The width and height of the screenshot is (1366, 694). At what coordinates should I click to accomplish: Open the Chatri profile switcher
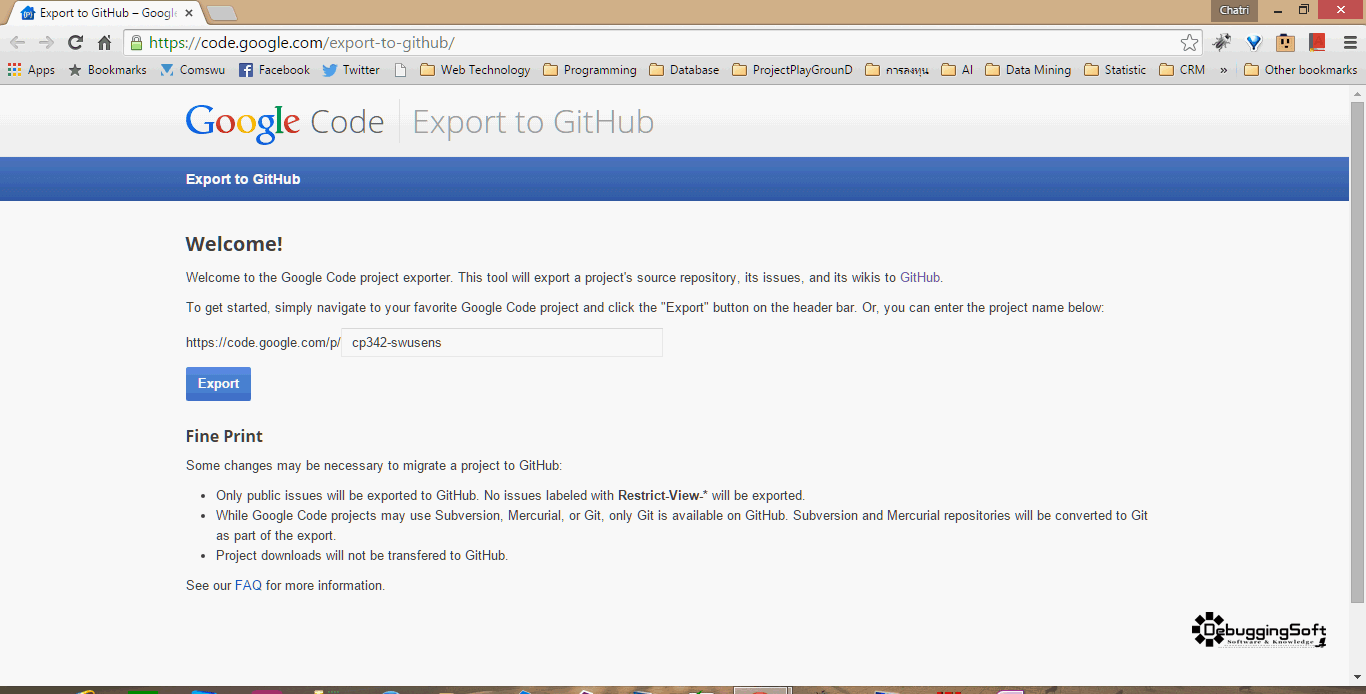1235,10
